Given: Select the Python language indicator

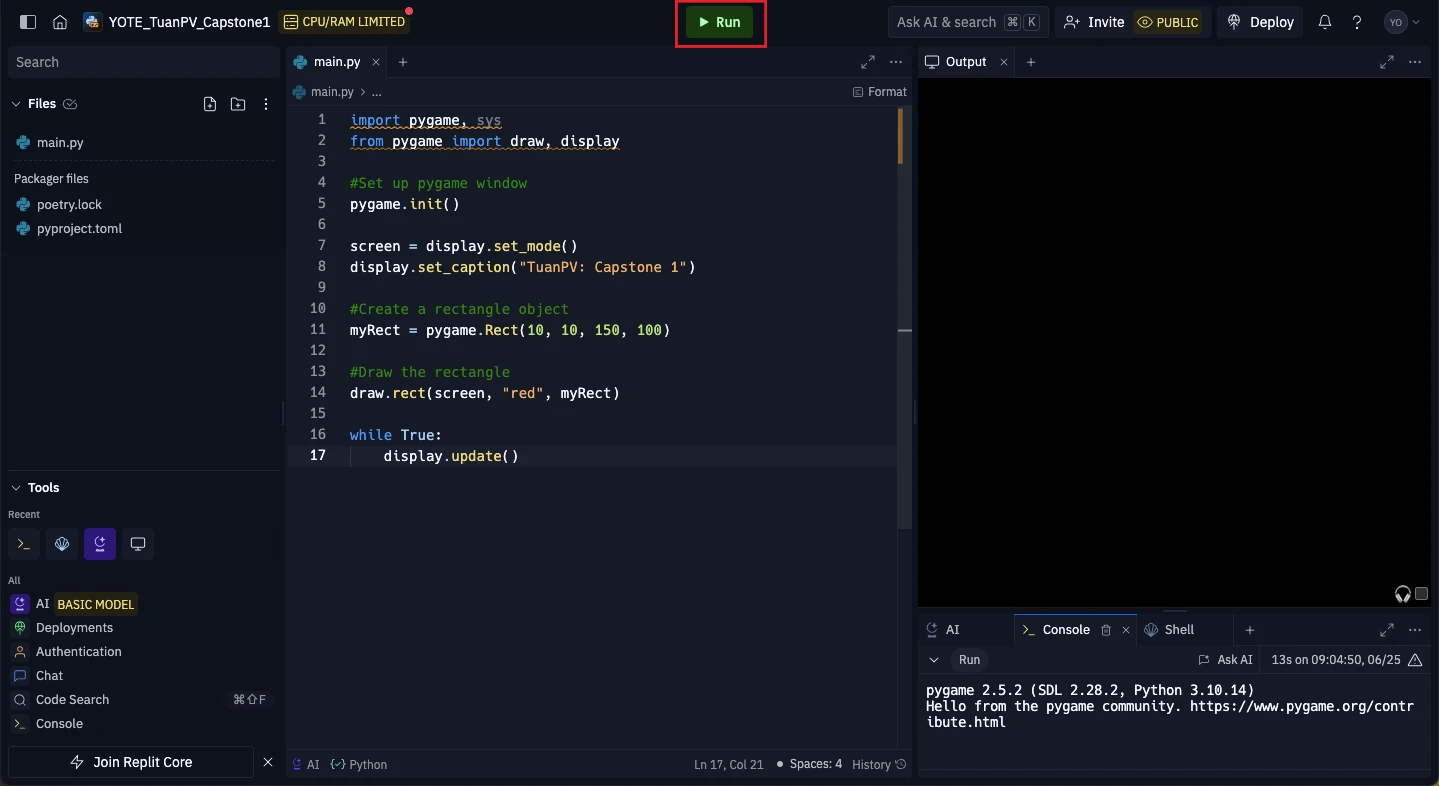Looking at the screenshot, I should [359, 764].
